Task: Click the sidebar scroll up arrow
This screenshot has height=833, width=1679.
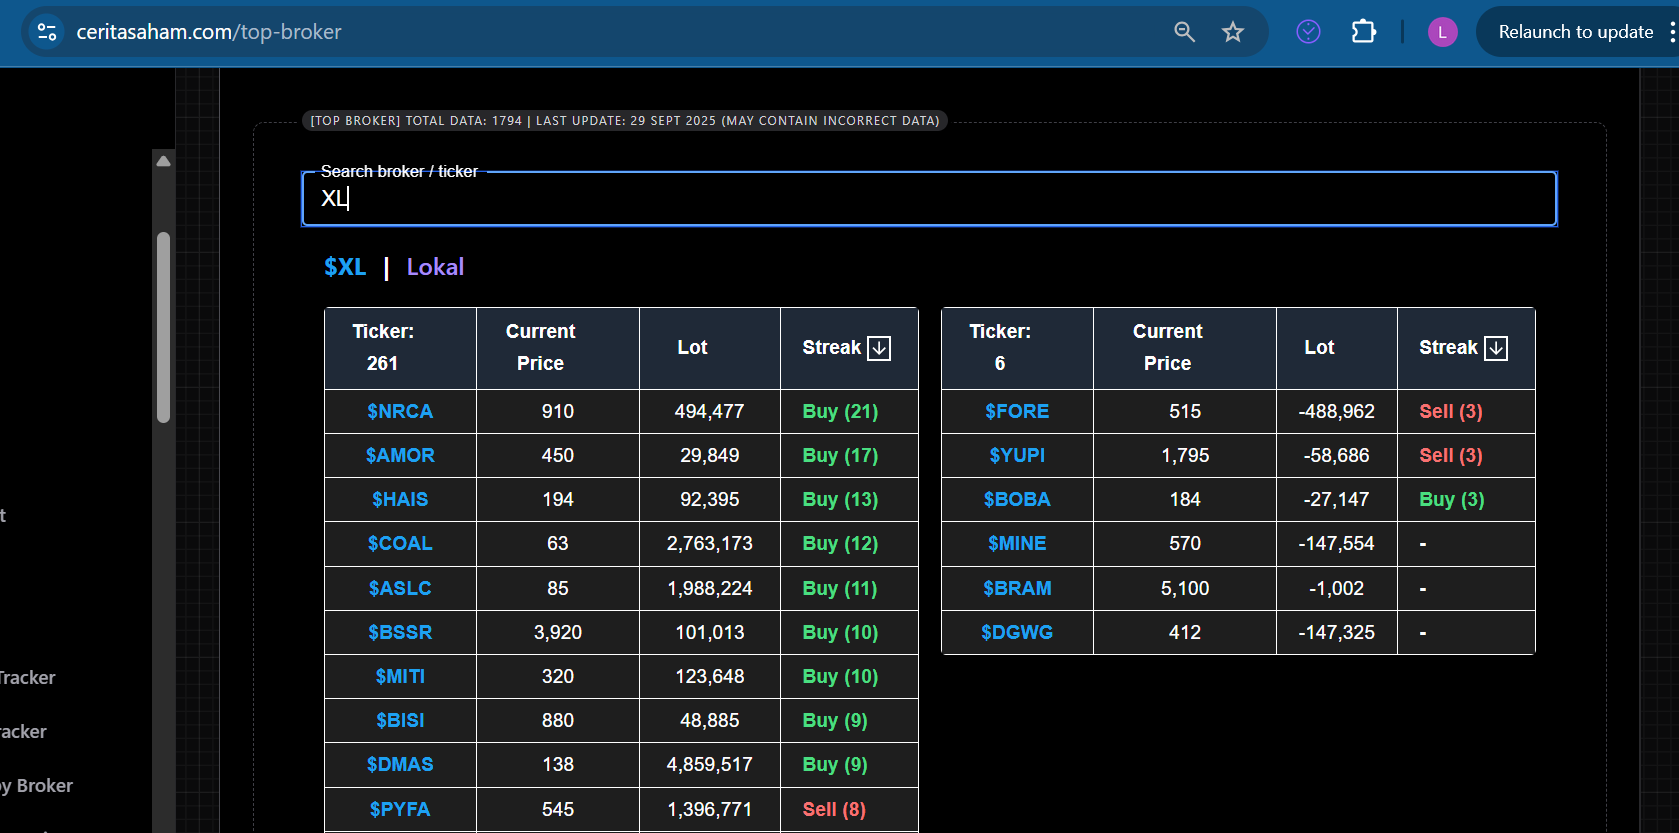Action: click(x=163, y=161)
